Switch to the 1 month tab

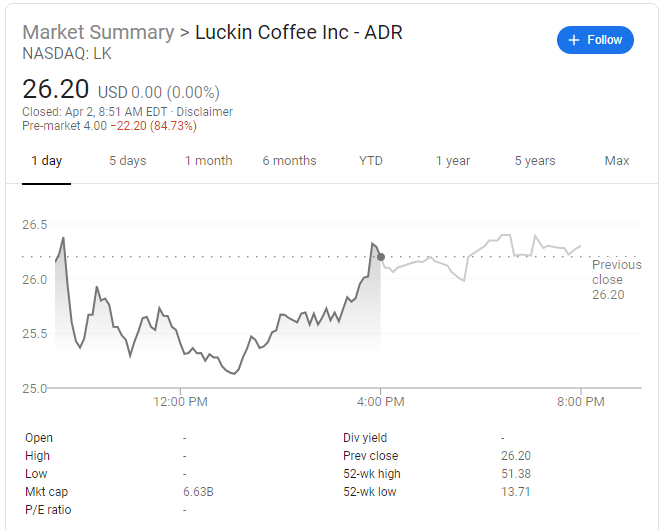click(x=208, y=161)
